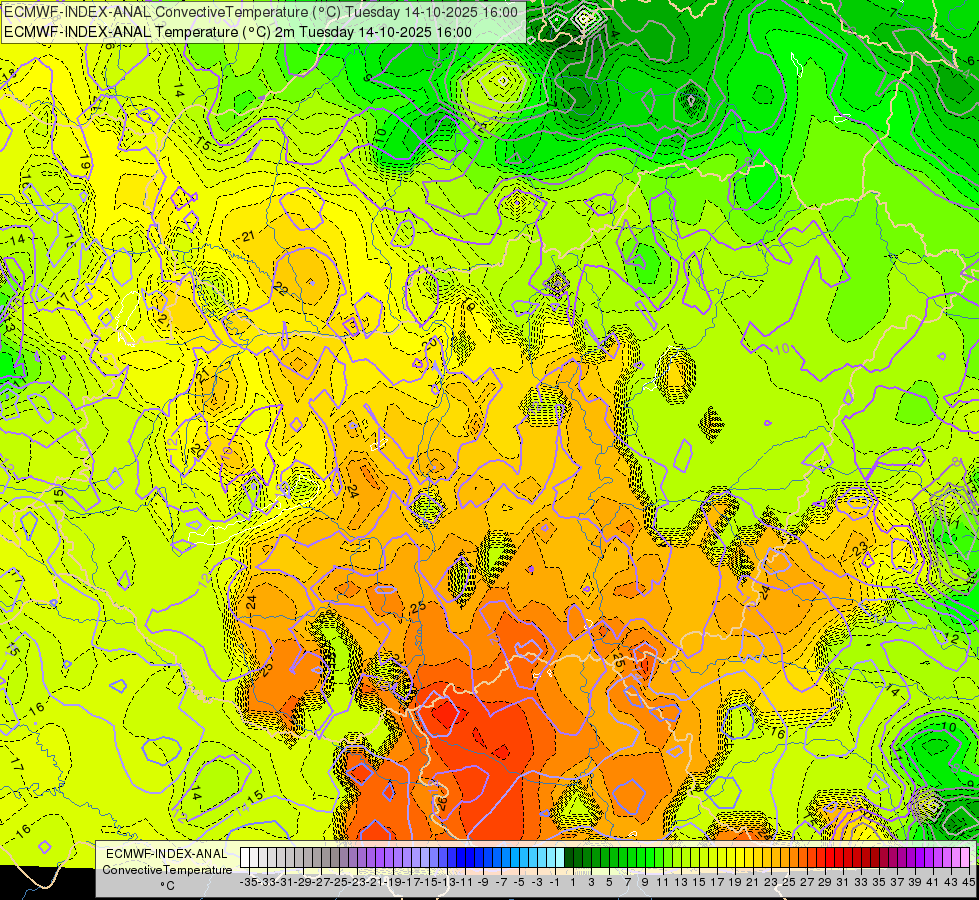
Task: Click the ConvectiveTemperature label in the legend
Action: [167, 869]
